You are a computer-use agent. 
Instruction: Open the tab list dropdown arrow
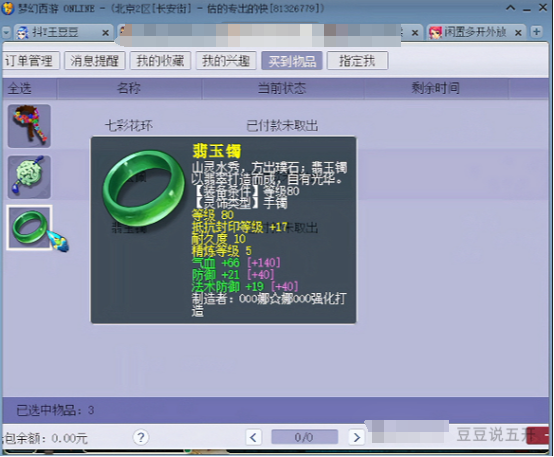tap(6, 33)
